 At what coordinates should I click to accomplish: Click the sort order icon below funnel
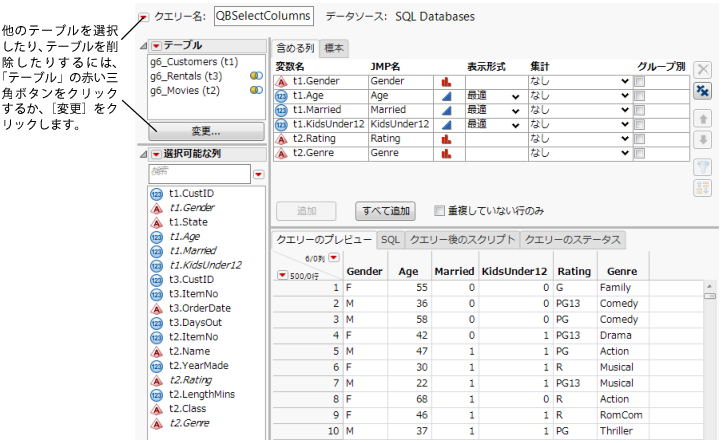pos(703,188)
